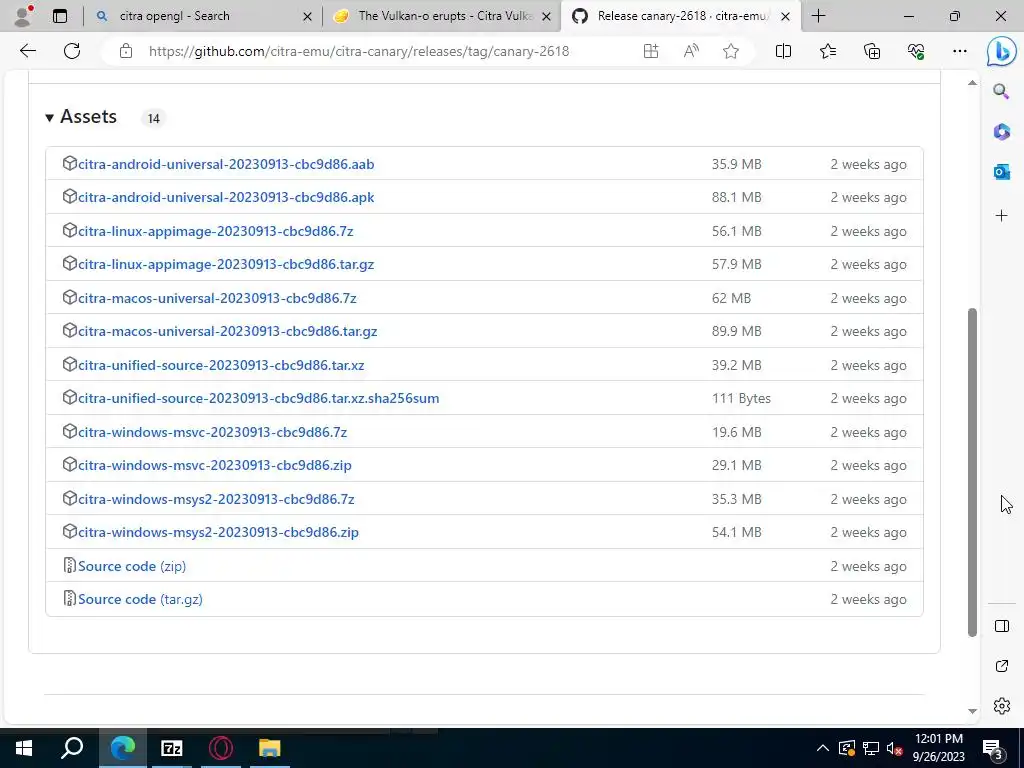Open the Settings and more menu

point(959,51)
